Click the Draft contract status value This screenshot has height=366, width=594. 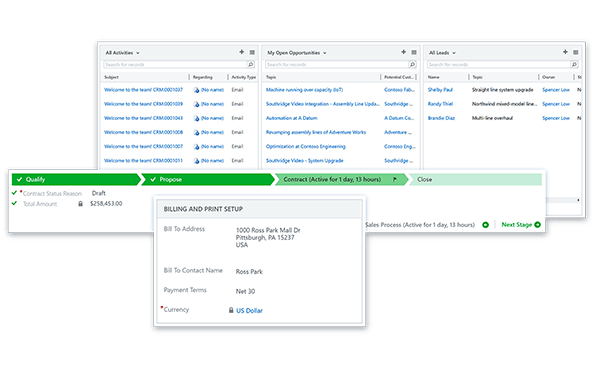coord(98,193)
